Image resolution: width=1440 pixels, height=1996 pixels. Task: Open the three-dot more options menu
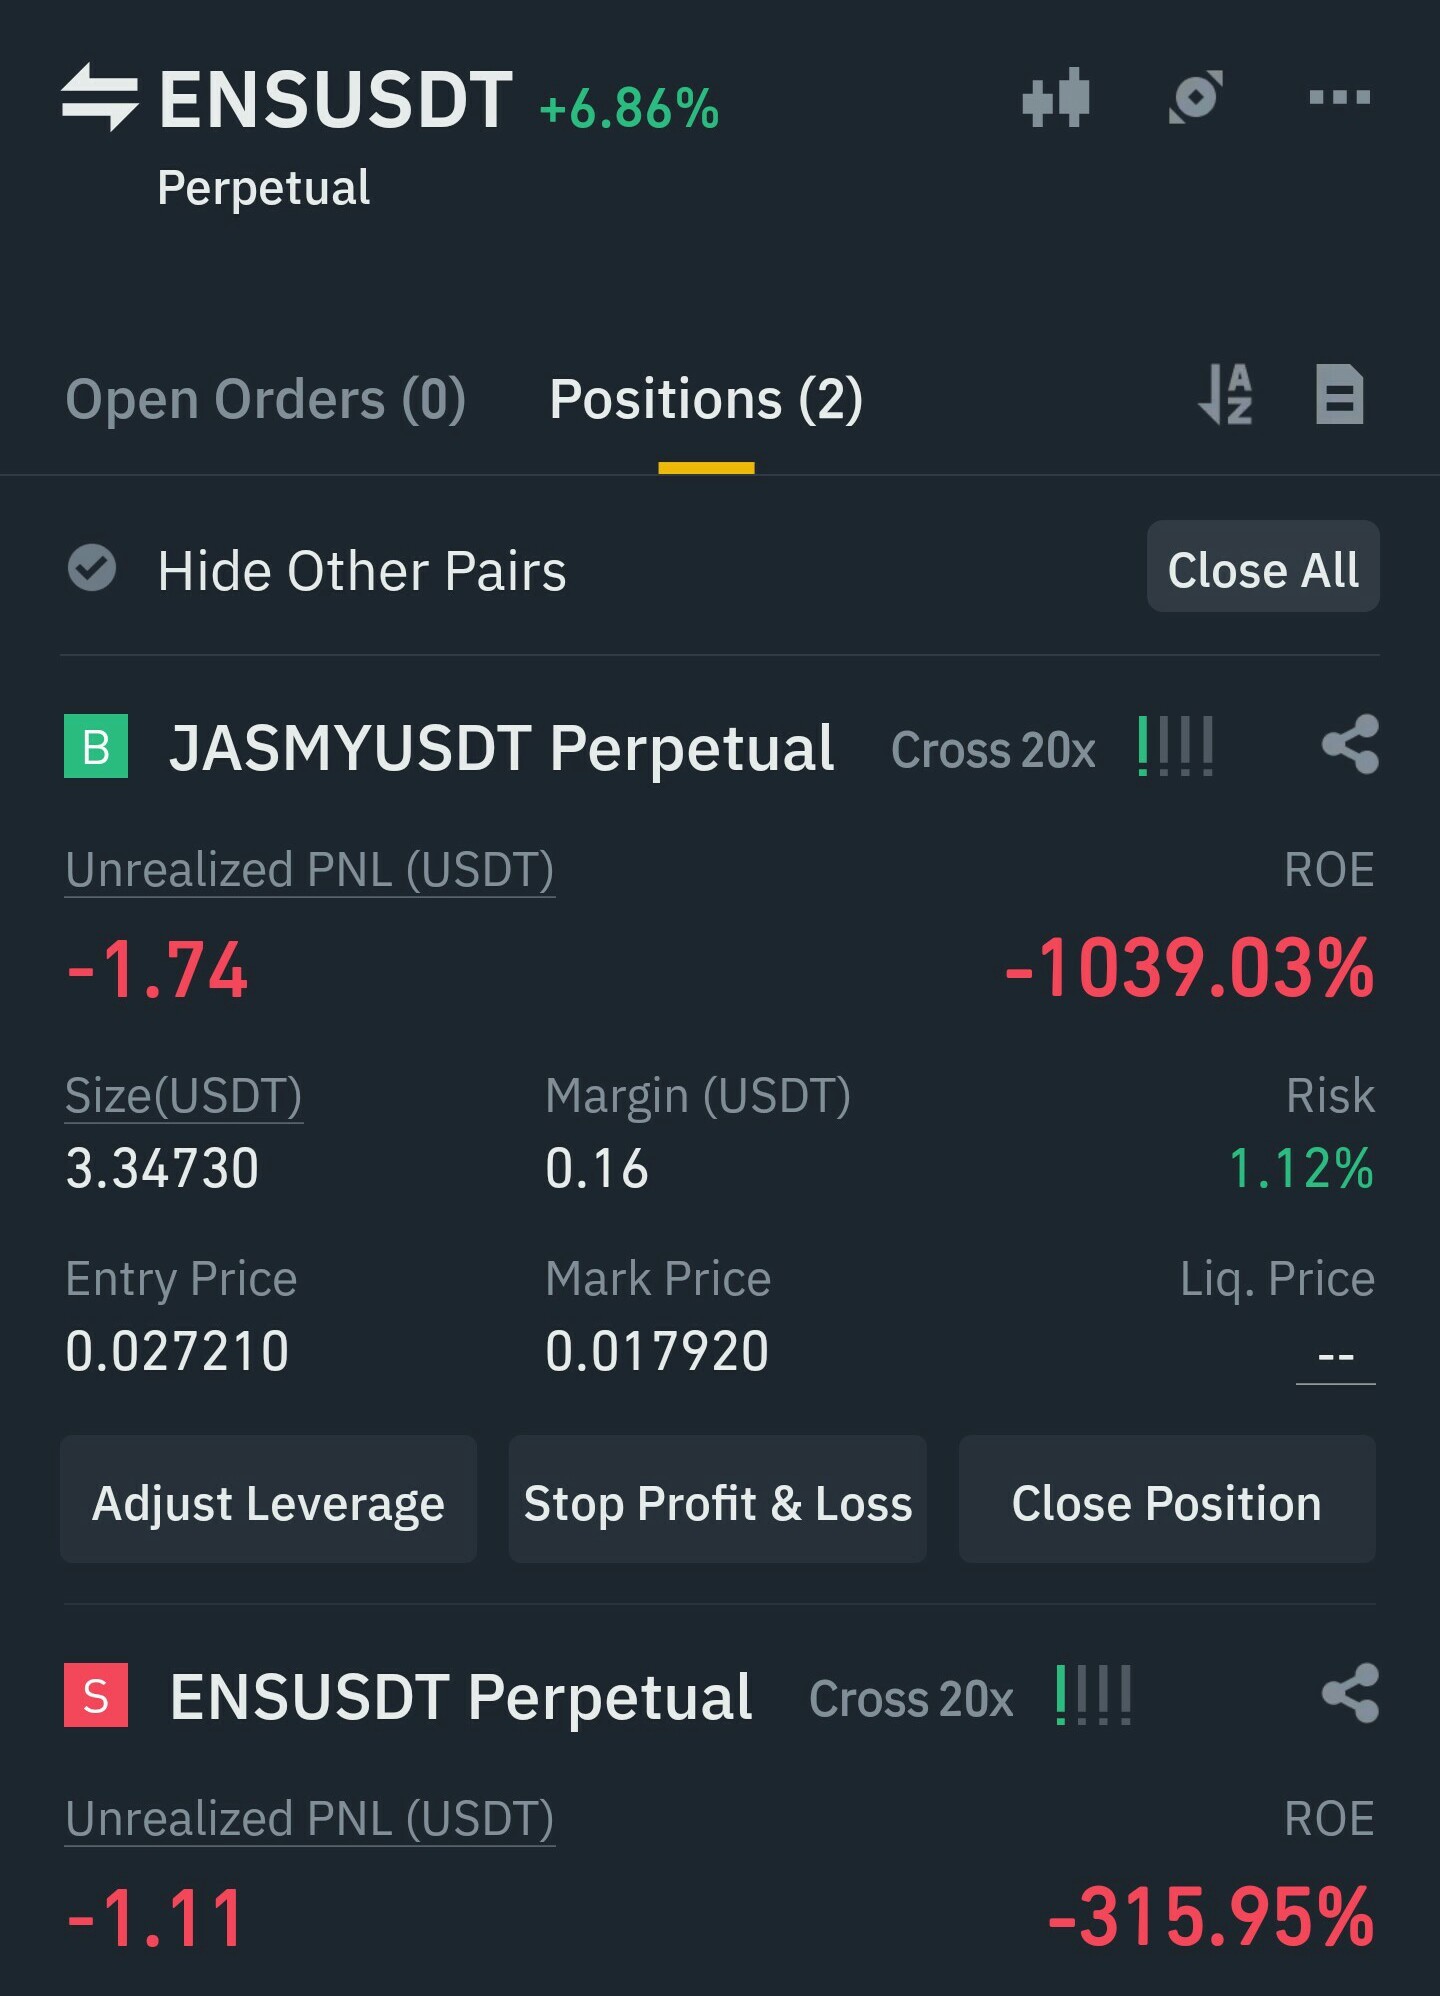coord(1339,97)
